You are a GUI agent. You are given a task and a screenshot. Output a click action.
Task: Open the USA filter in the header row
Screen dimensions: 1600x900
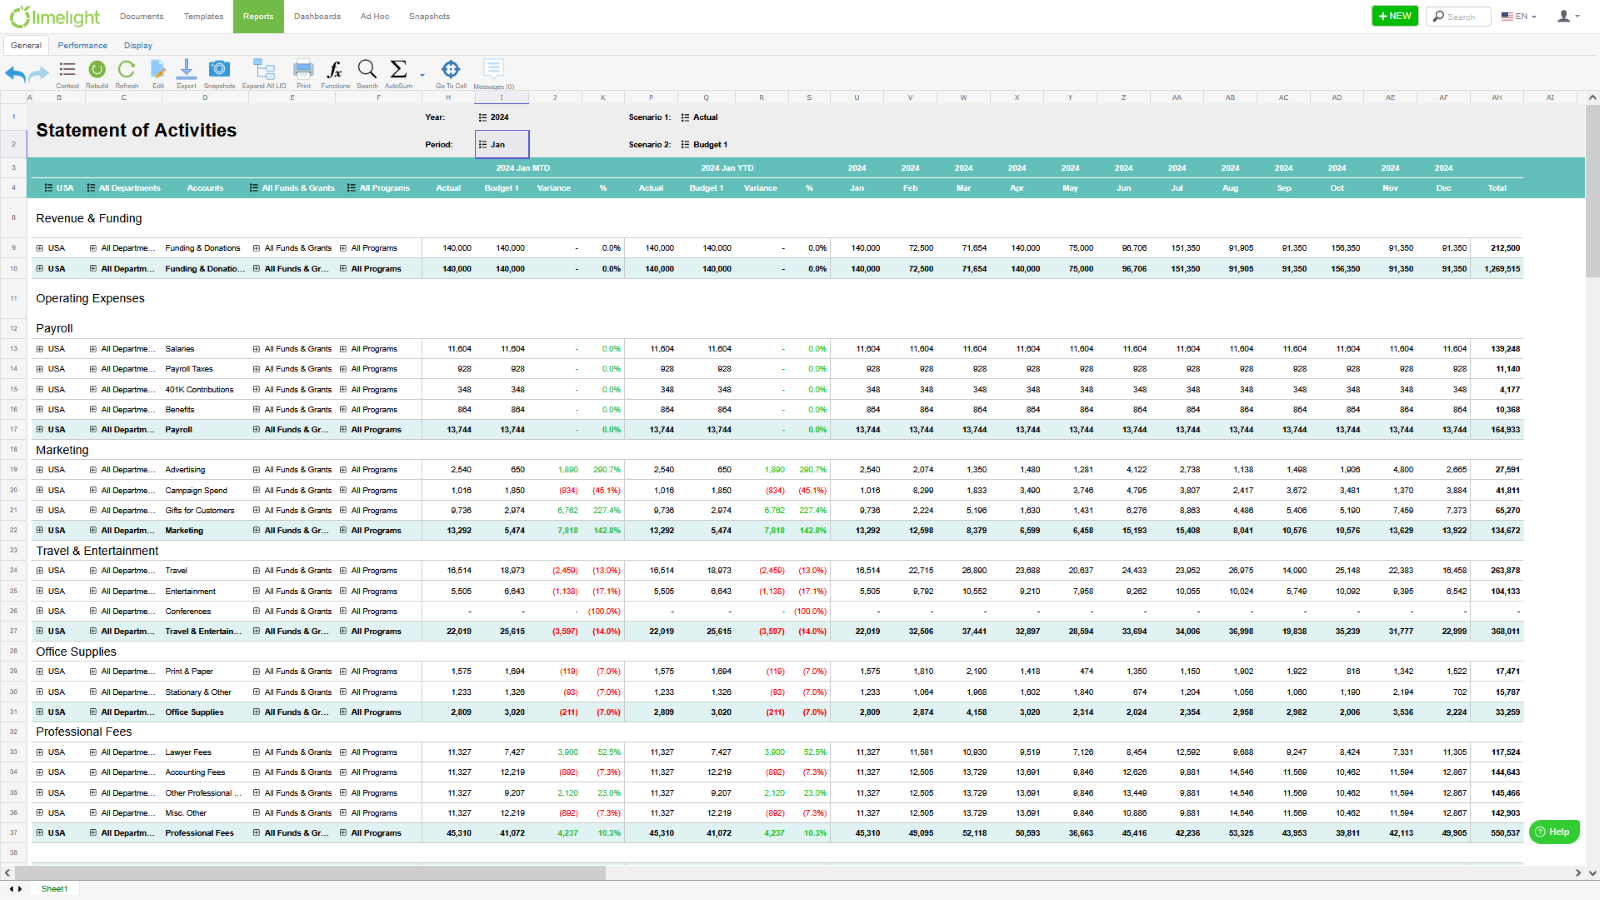59,188
